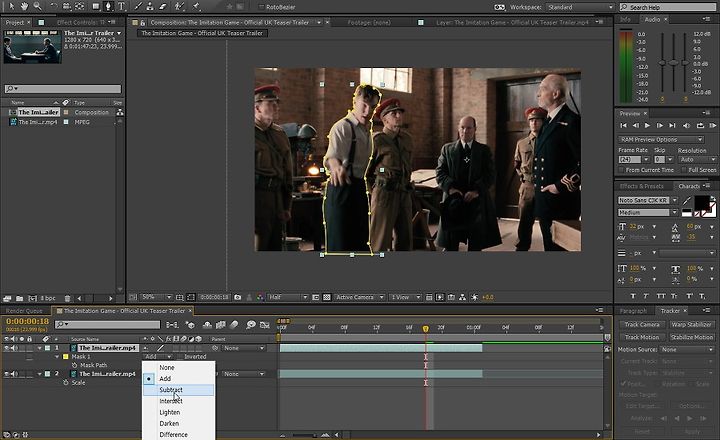Enable the Full Screen preview checkbox
Screen dimensions: 720x440
[683, 170]
